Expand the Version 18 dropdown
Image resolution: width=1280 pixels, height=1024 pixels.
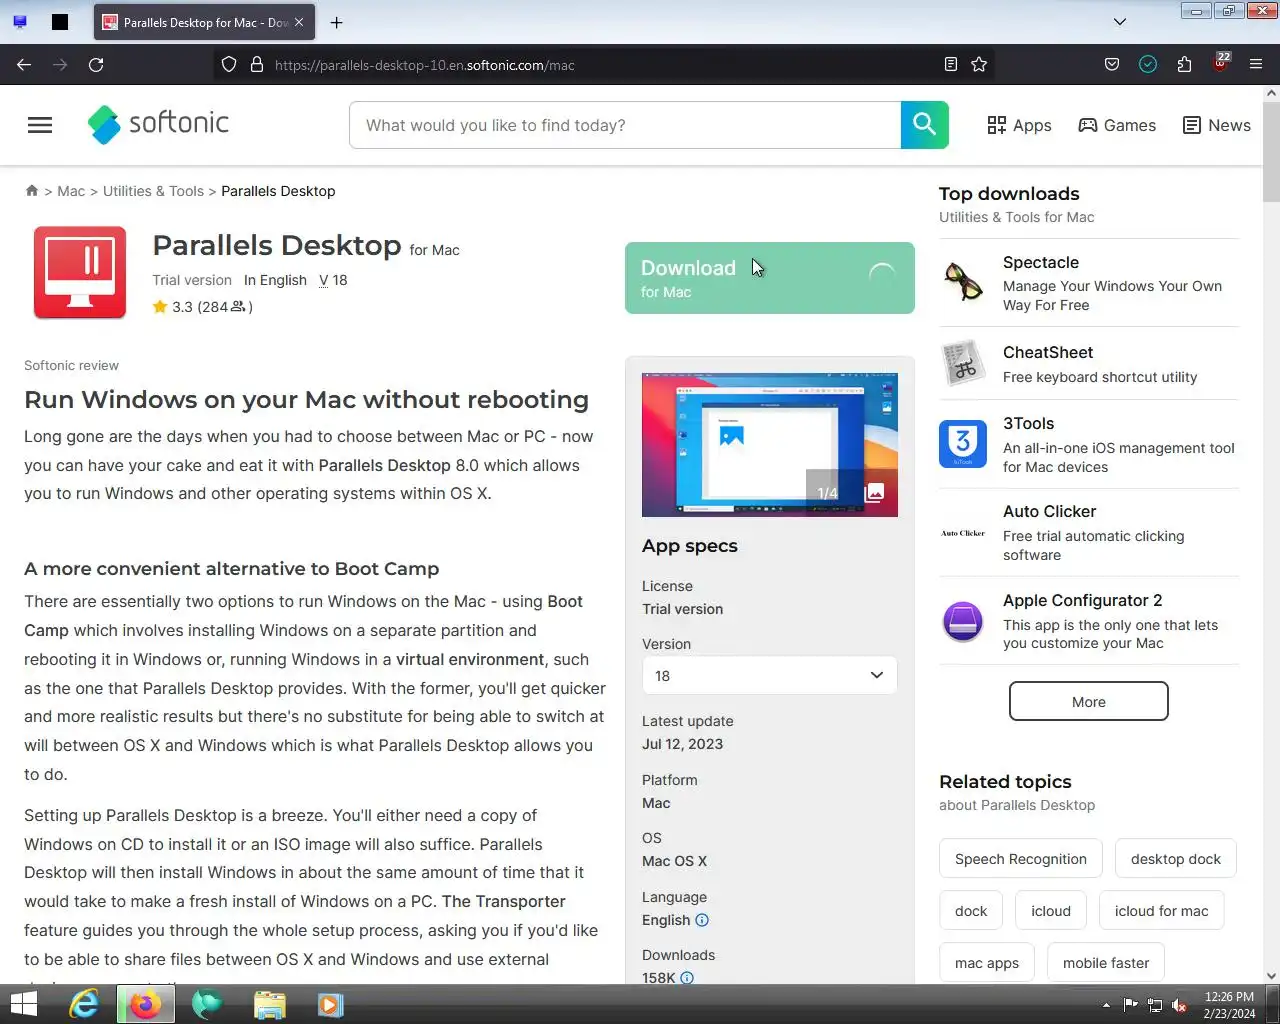point(769,676)
